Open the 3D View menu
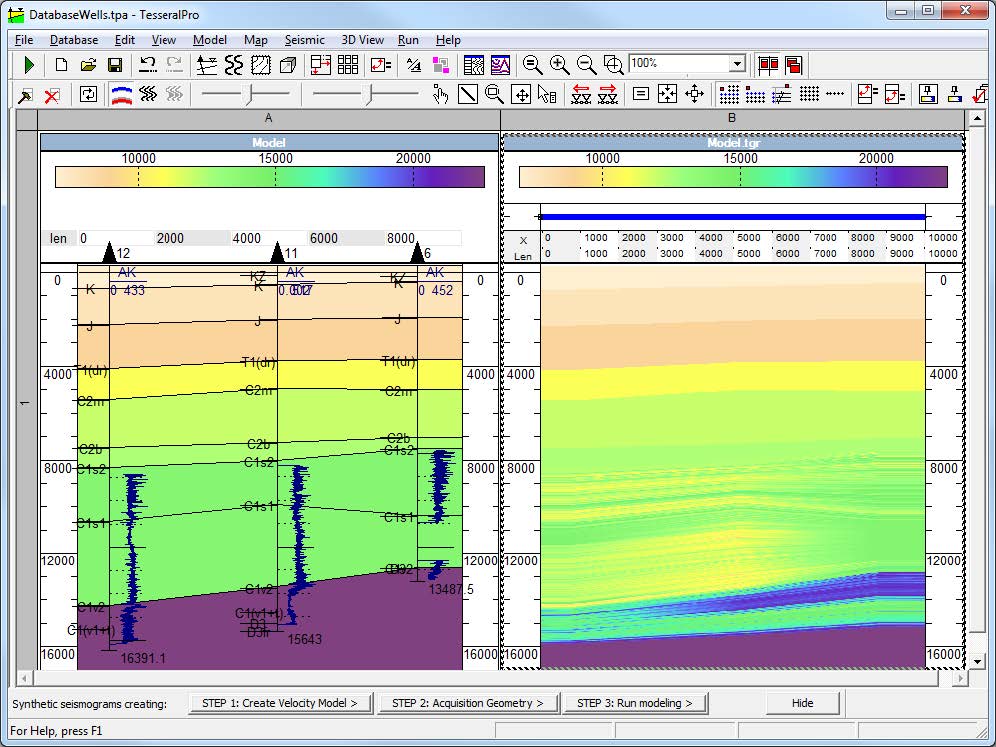Viewport: 996px width, 747px height. tap(362, 40)
